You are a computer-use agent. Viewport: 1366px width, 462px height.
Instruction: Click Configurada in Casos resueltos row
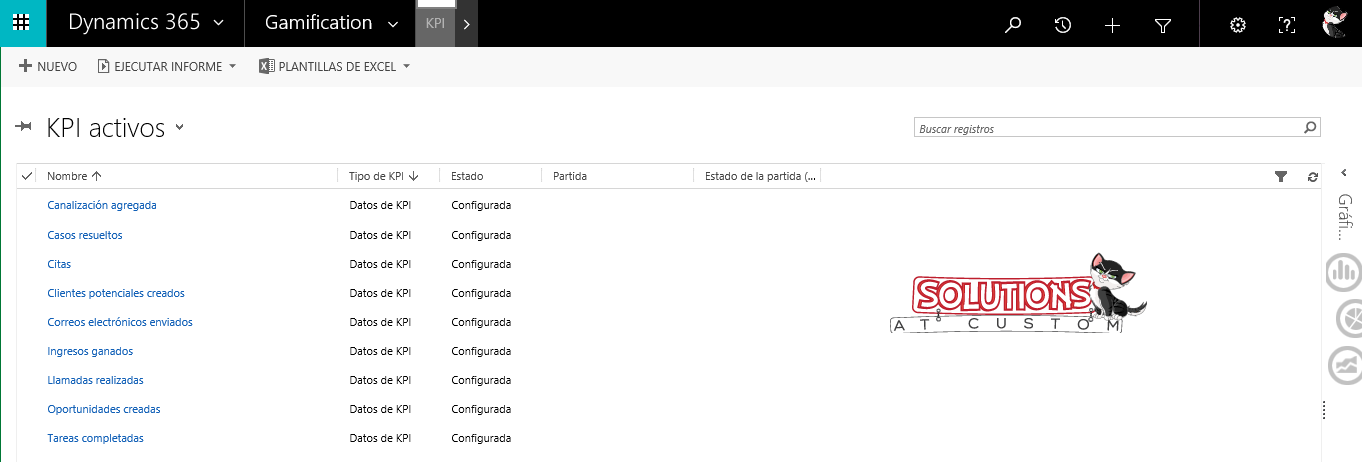point(481,235)
